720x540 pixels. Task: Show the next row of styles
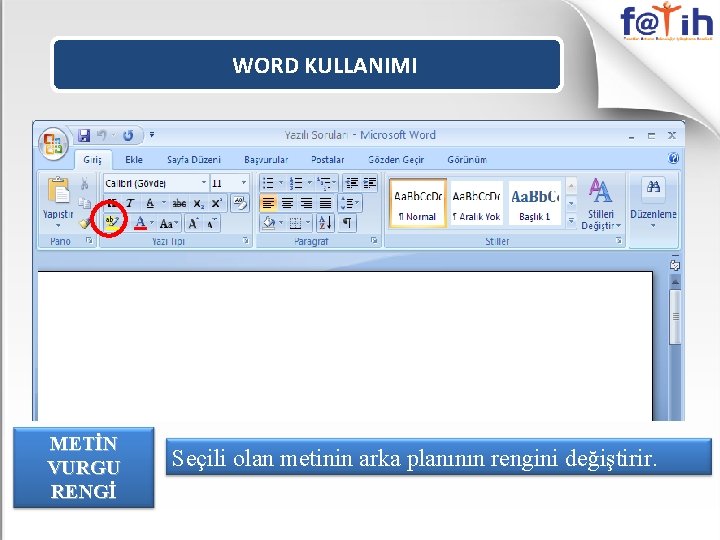pos(571,203)
